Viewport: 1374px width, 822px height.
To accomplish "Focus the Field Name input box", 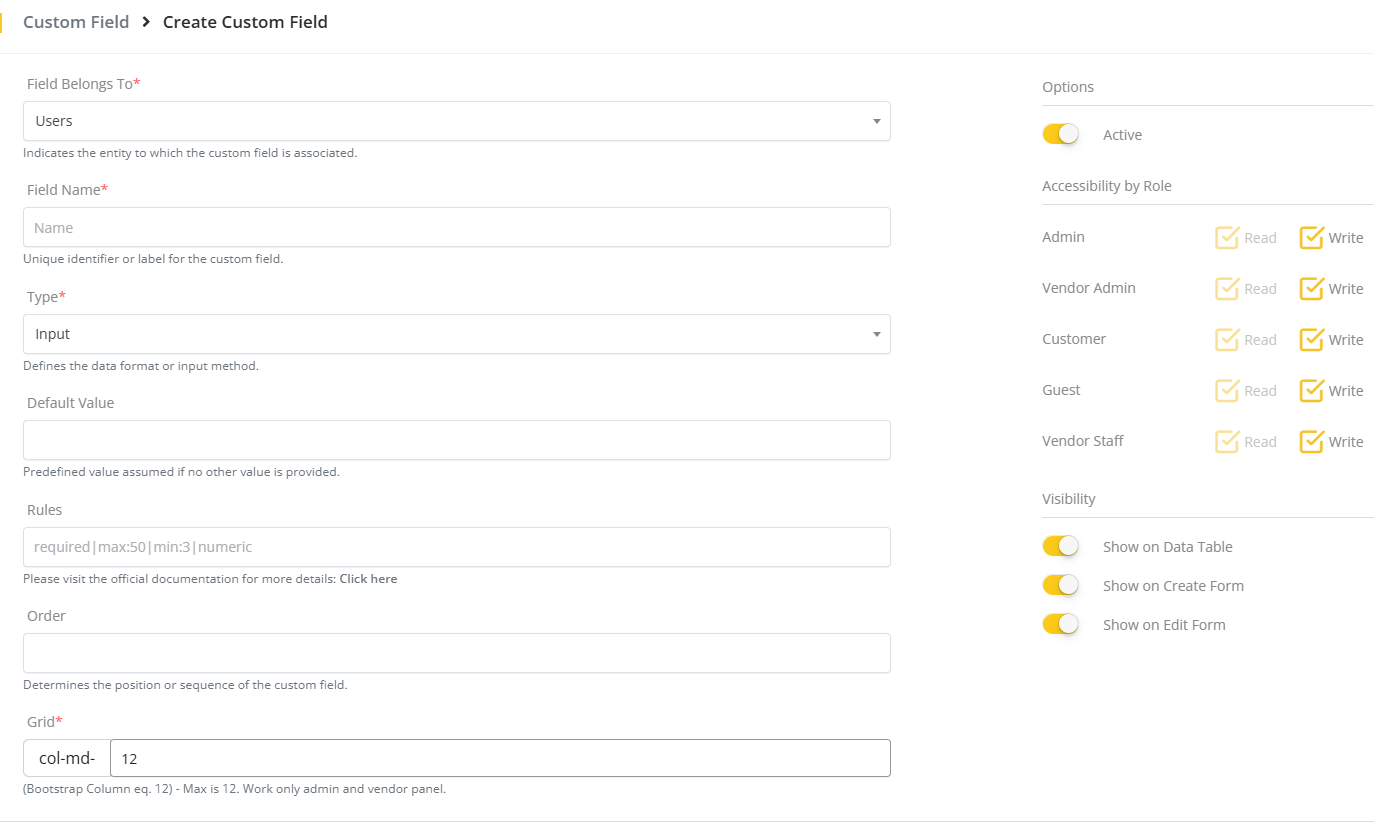I will (x=456, y=227).
